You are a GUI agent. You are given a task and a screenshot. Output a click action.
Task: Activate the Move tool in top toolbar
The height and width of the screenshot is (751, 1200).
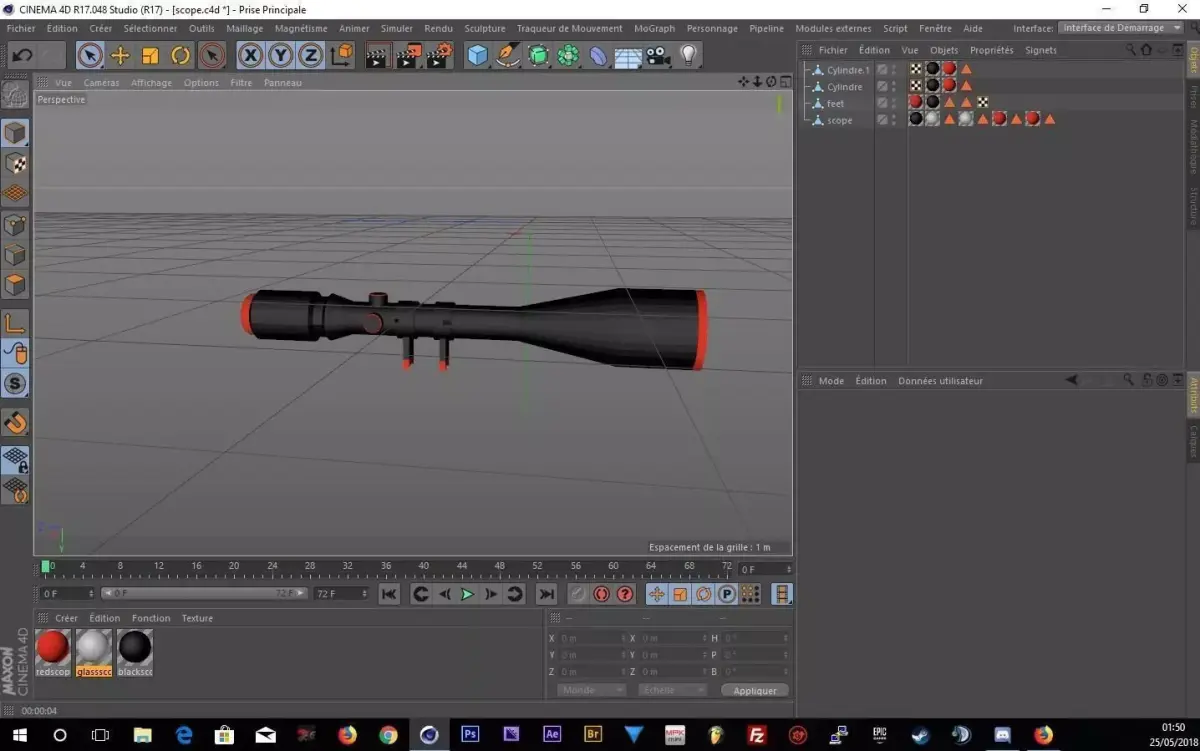coord(120,56)
